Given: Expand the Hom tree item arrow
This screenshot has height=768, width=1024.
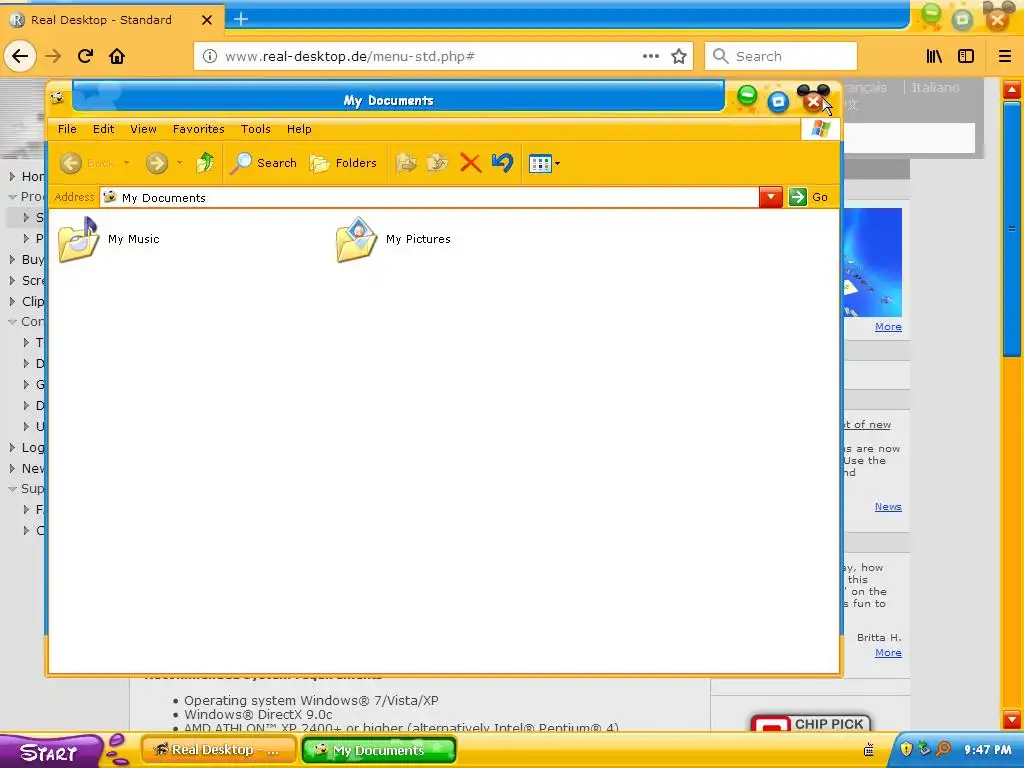Looking at the screenshot, I should 12,176.
